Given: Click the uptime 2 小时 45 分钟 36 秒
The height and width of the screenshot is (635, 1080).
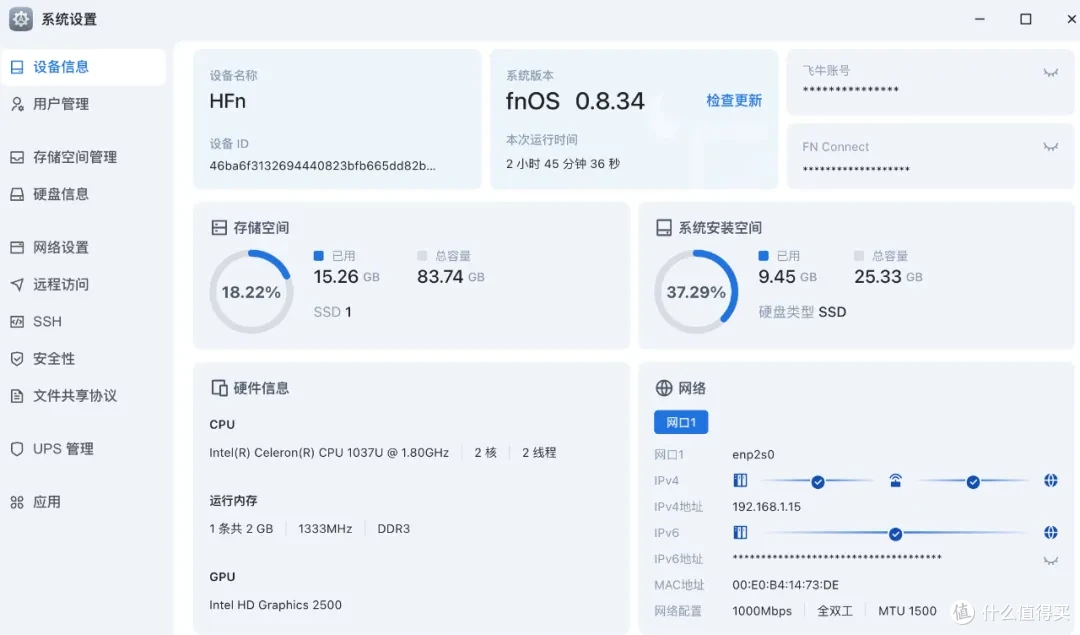Looking at the screenshot, I should coord(563,164).
